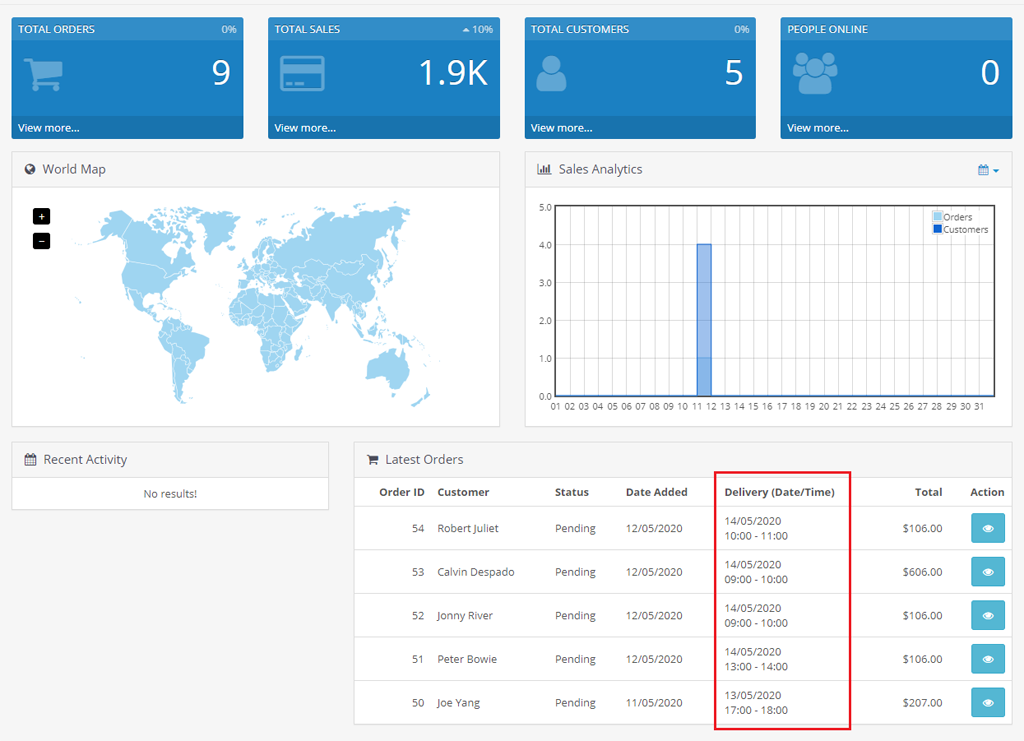Click the Customer column header
The image size is (1024, 741).
tap(463, 492)
